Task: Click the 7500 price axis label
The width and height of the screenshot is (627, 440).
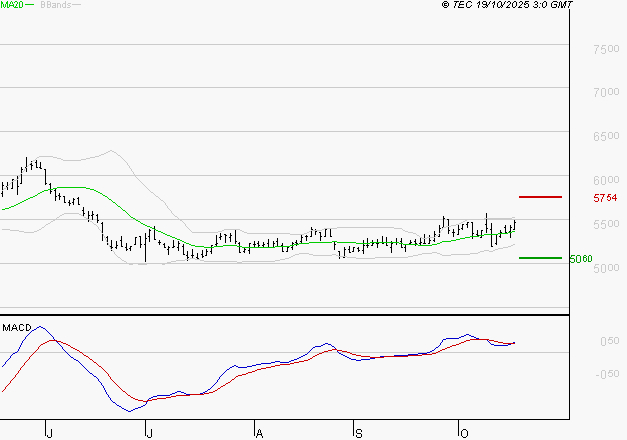Action: tap(607, 49)
